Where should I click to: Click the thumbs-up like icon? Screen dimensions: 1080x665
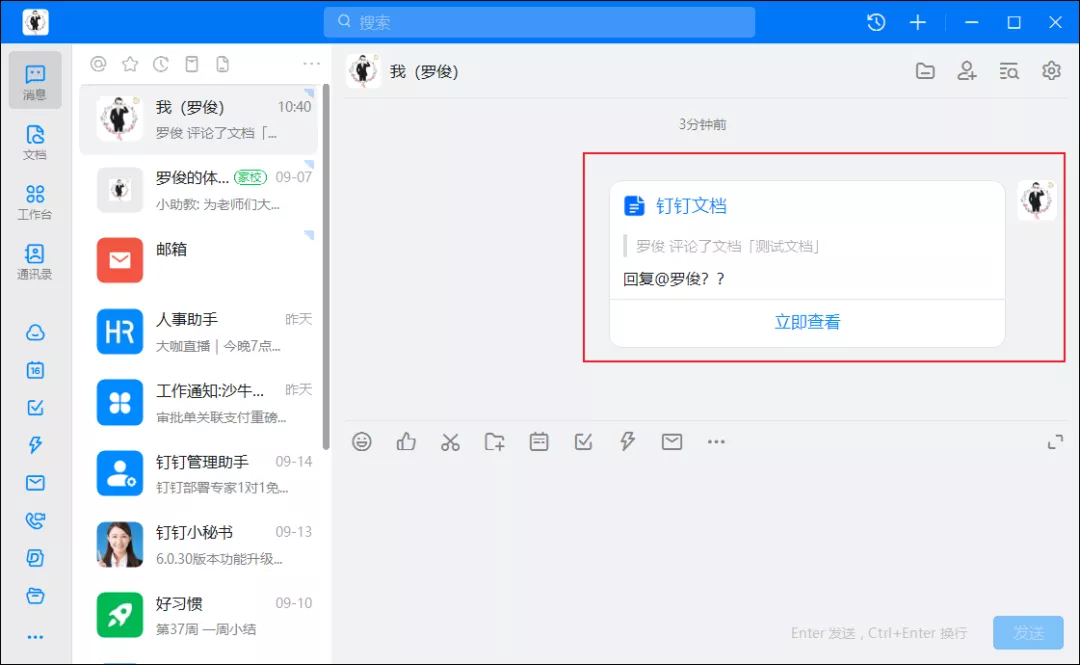click(406, 442)
